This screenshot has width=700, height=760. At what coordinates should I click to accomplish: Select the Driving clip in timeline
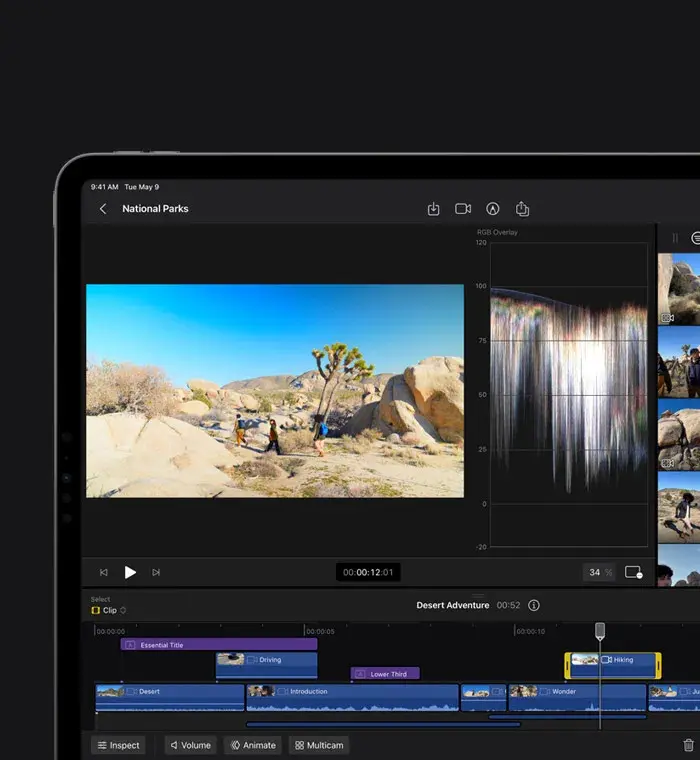pos(267,665)
